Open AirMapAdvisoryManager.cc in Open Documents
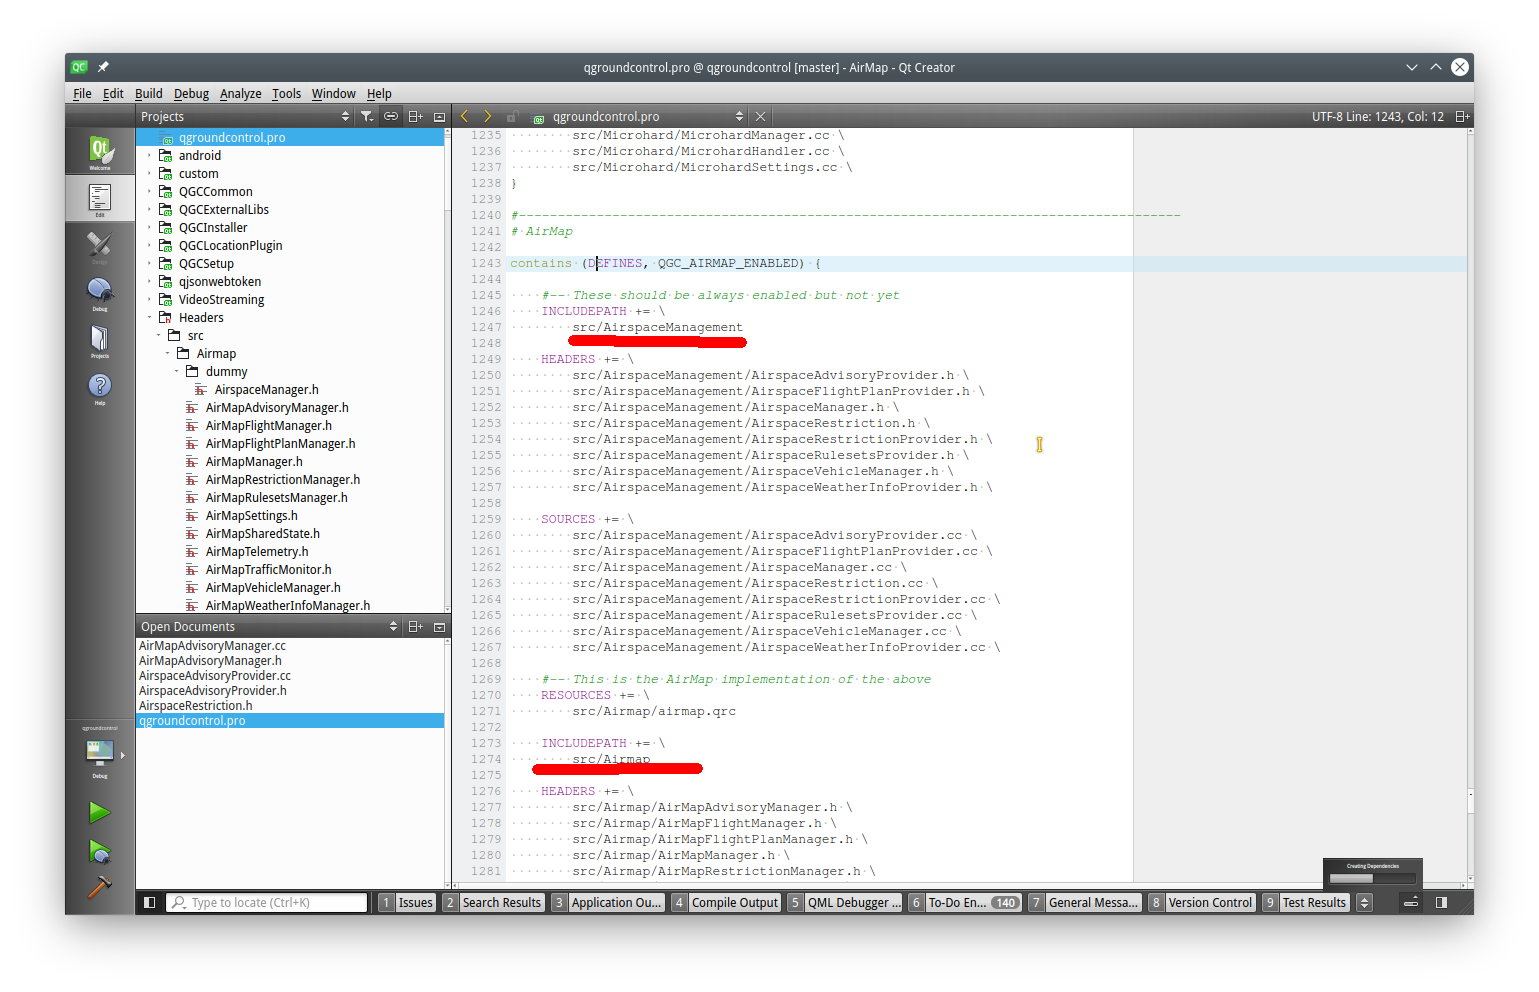Image resolution: width=1539 pixels, height=992 pixels. [x=212, y=646]
